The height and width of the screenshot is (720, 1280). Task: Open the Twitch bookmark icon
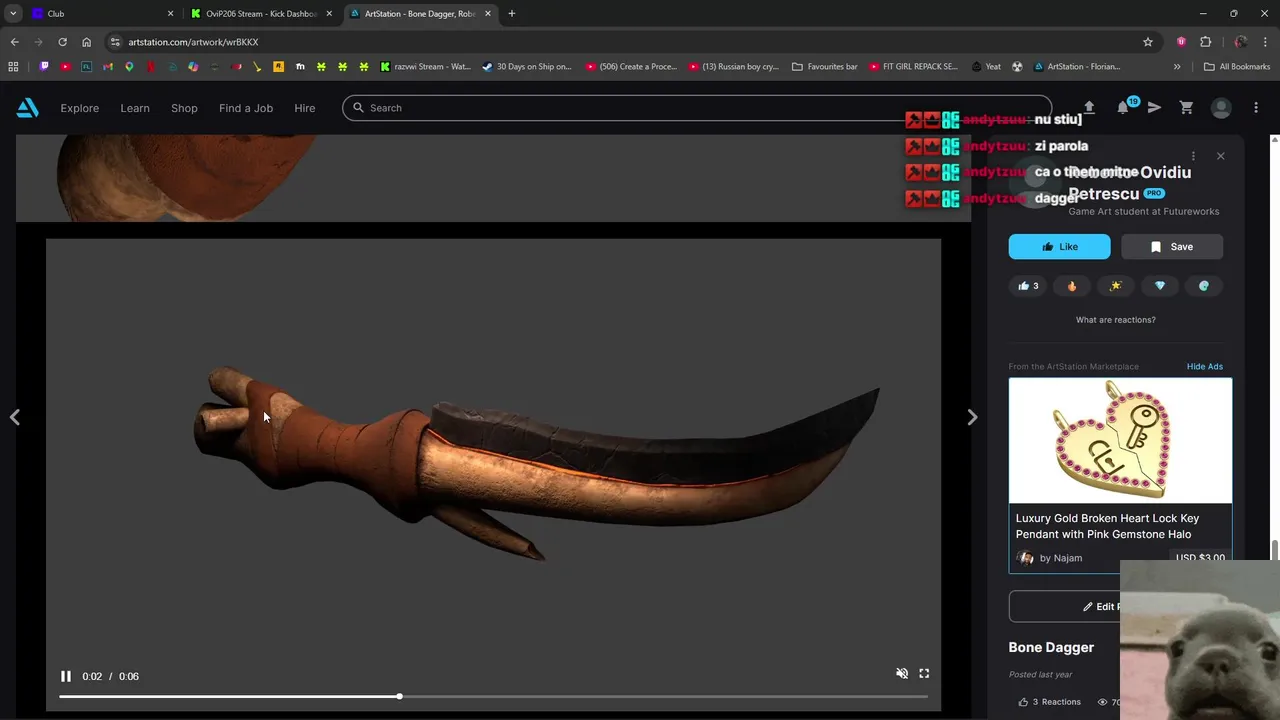coord(44,67)
